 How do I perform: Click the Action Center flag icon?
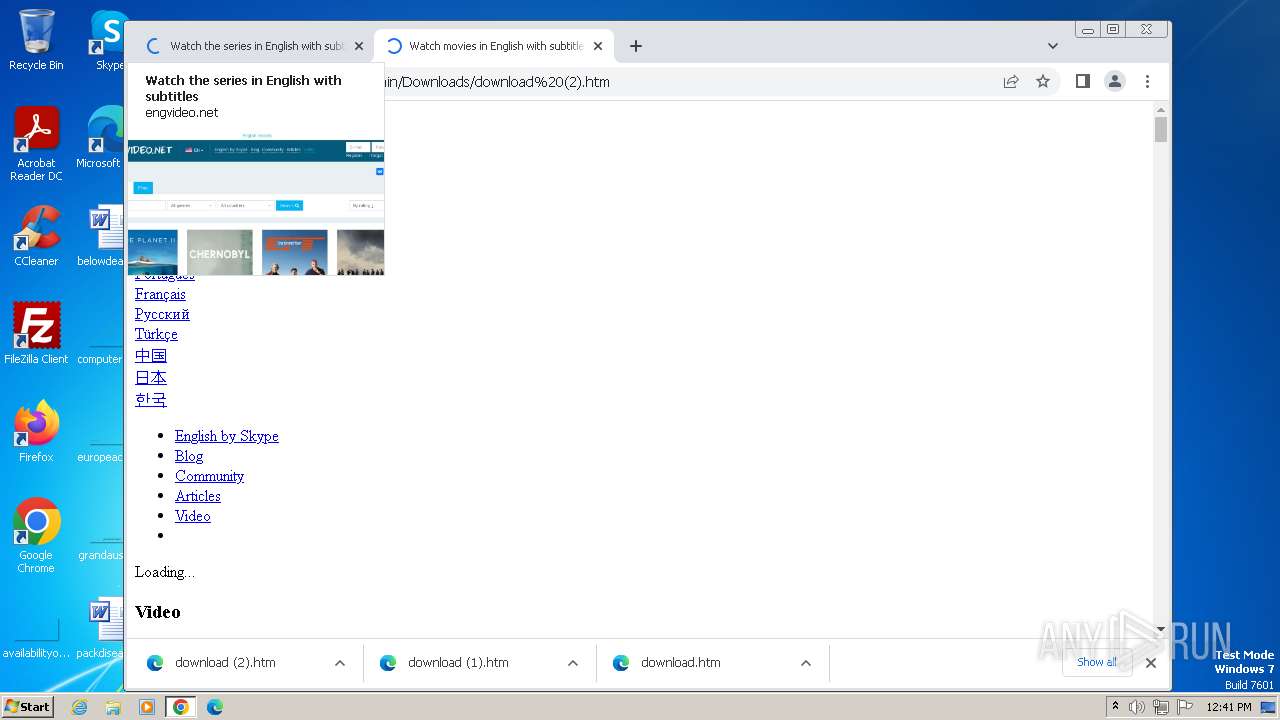[x=1185, y=707]
